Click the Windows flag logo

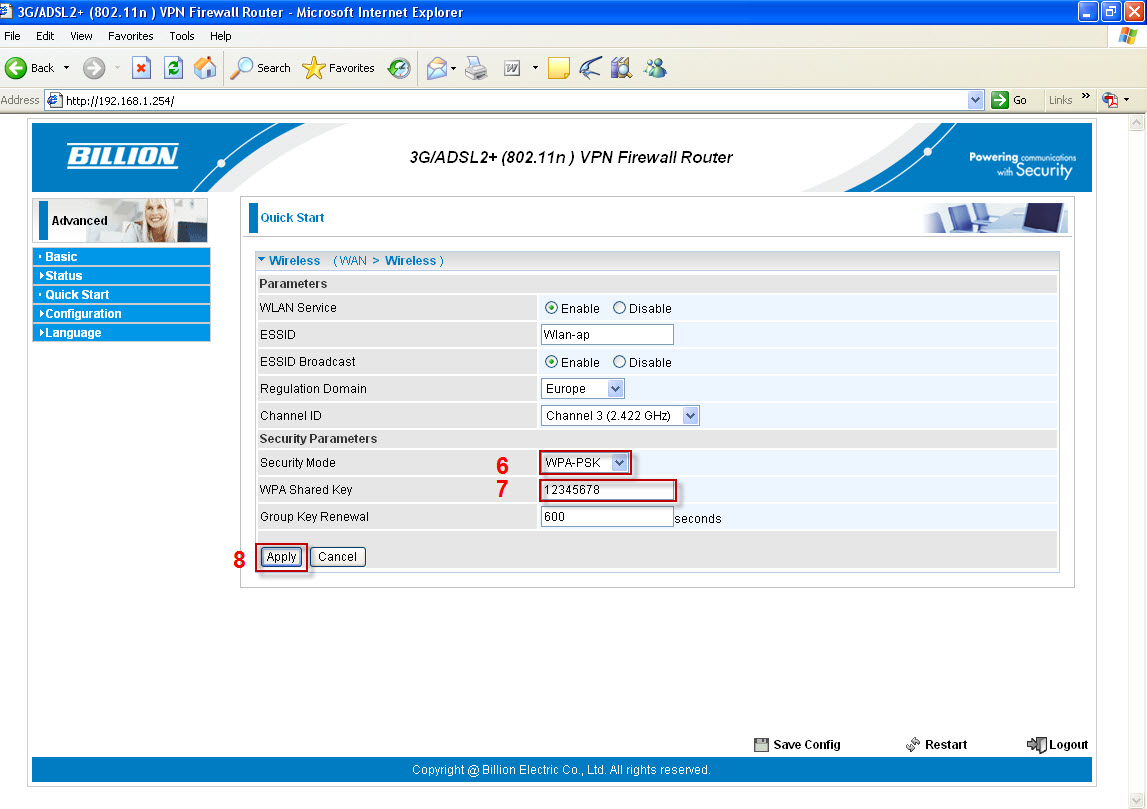coord(1128,36)
